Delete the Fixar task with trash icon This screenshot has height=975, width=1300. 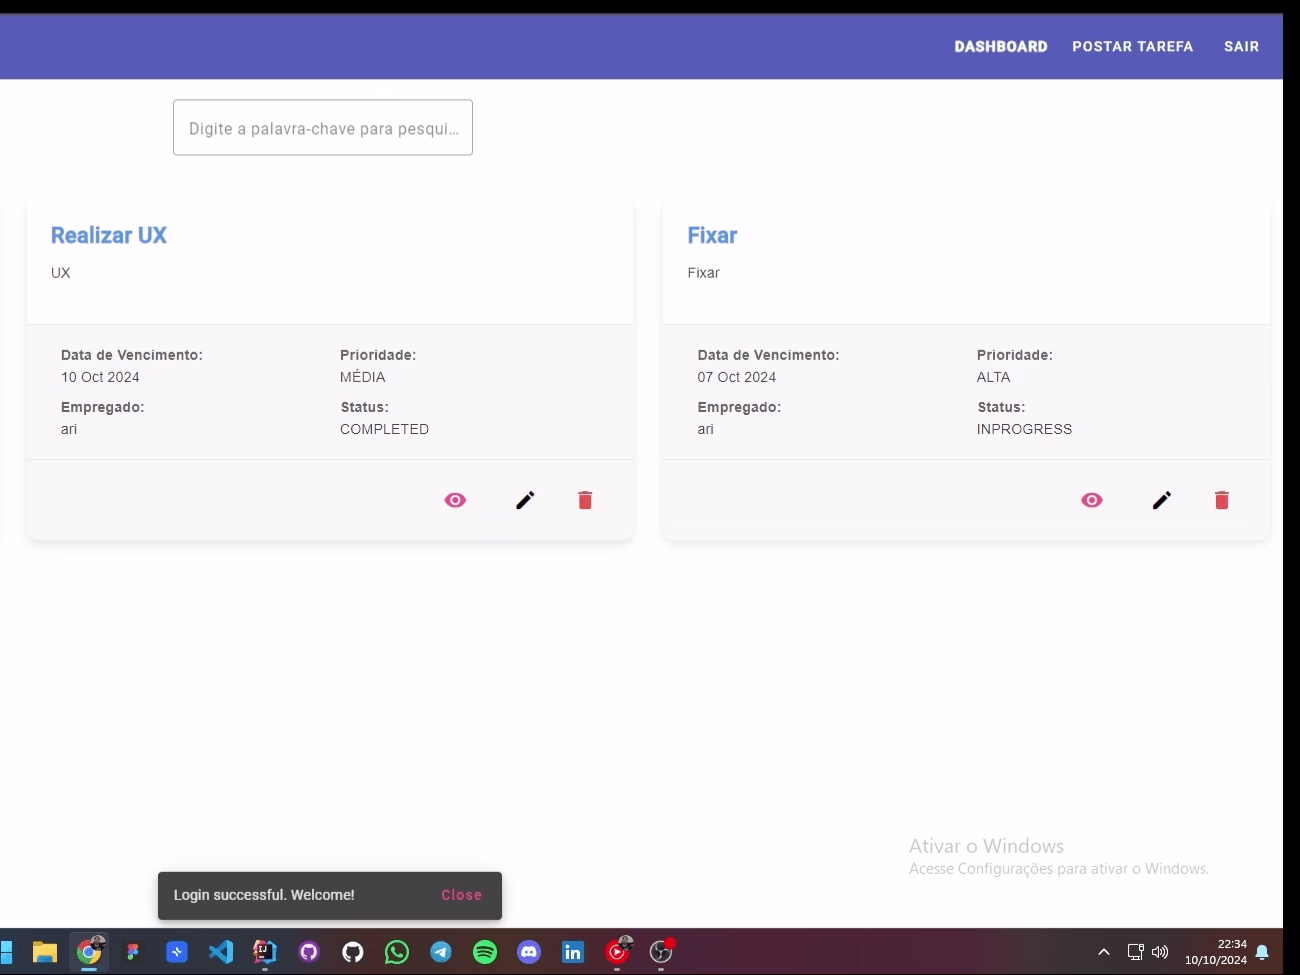[x=1222, y=500]
